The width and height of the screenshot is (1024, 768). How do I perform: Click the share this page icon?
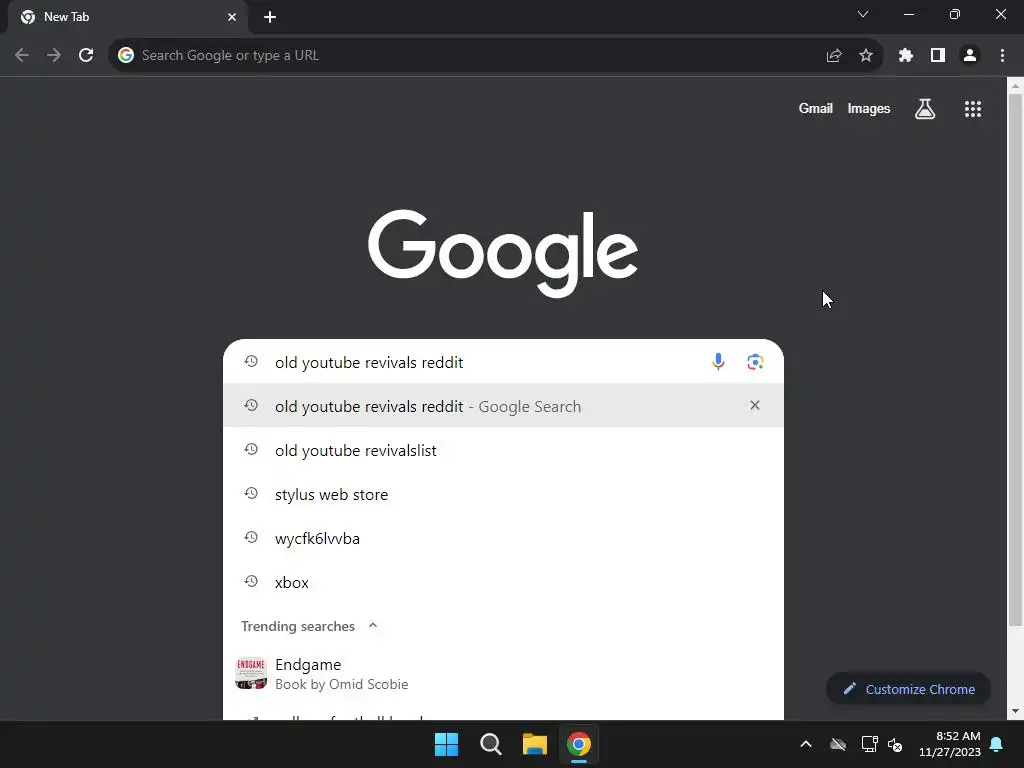pyautogui.click(x=834, y=56)
